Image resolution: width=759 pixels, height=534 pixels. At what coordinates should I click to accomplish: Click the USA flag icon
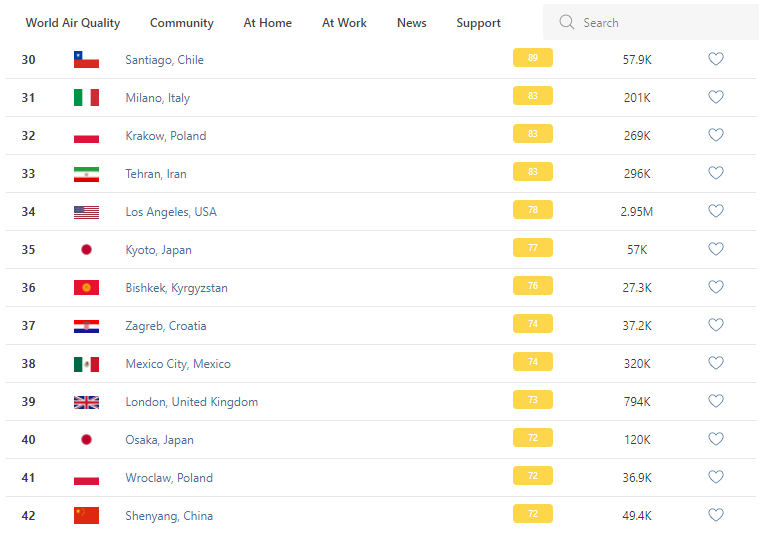tap(86, 212)
